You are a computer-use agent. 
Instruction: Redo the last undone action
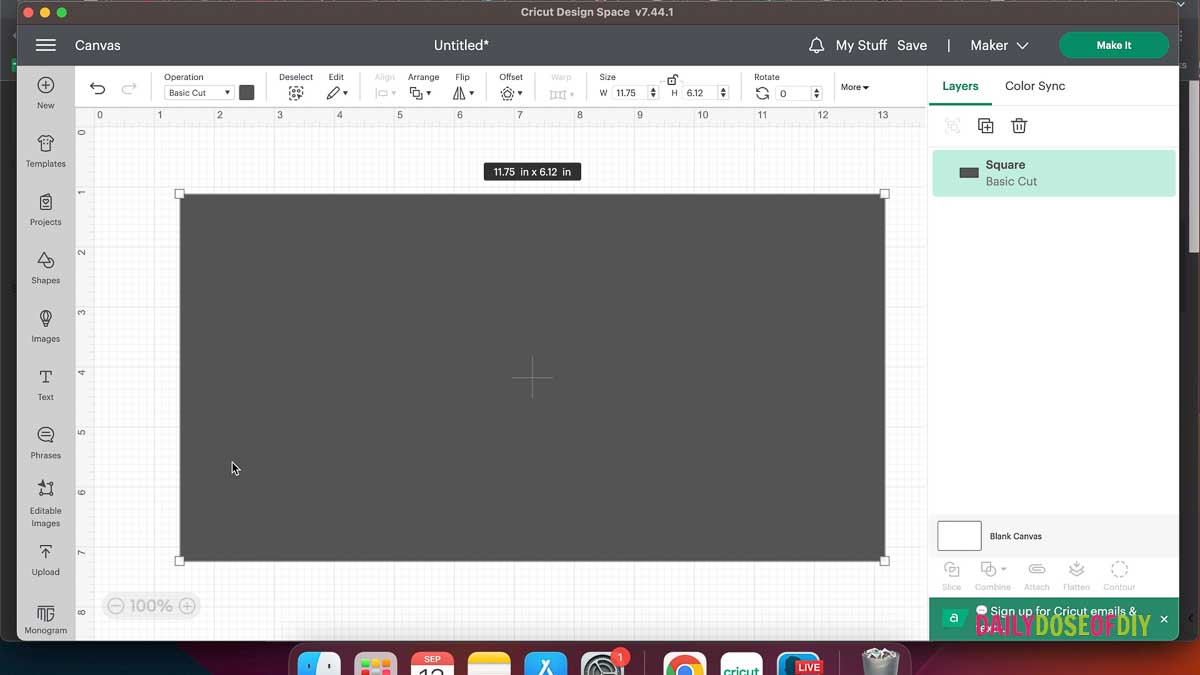pyautogui.click(x=129, y=89)
